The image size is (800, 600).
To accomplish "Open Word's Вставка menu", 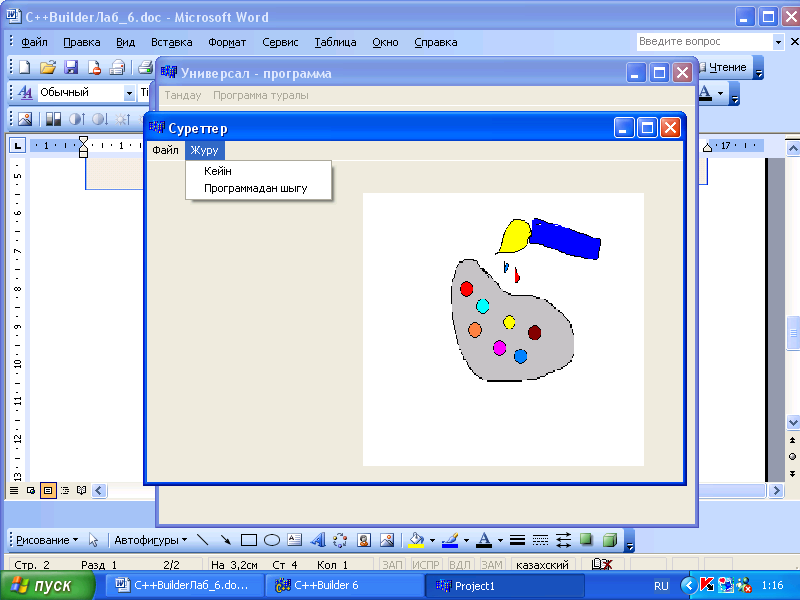I will point(171,42).
